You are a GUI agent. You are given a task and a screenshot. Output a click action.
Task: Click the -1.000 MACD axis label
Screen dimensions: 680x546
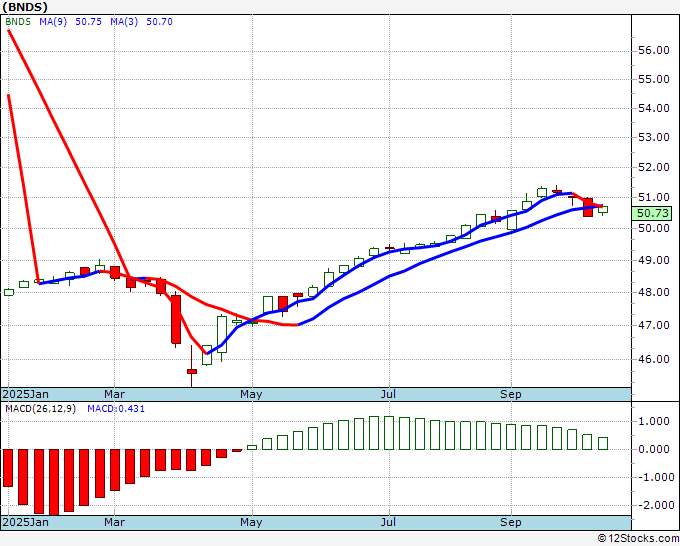[x=654, y=477]
